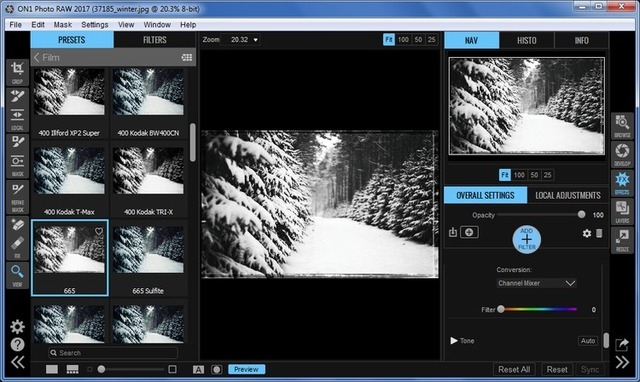The height and width of the screenshot is (382, 640).
Task: Switch to the Develop module
Action: point(622,155)
